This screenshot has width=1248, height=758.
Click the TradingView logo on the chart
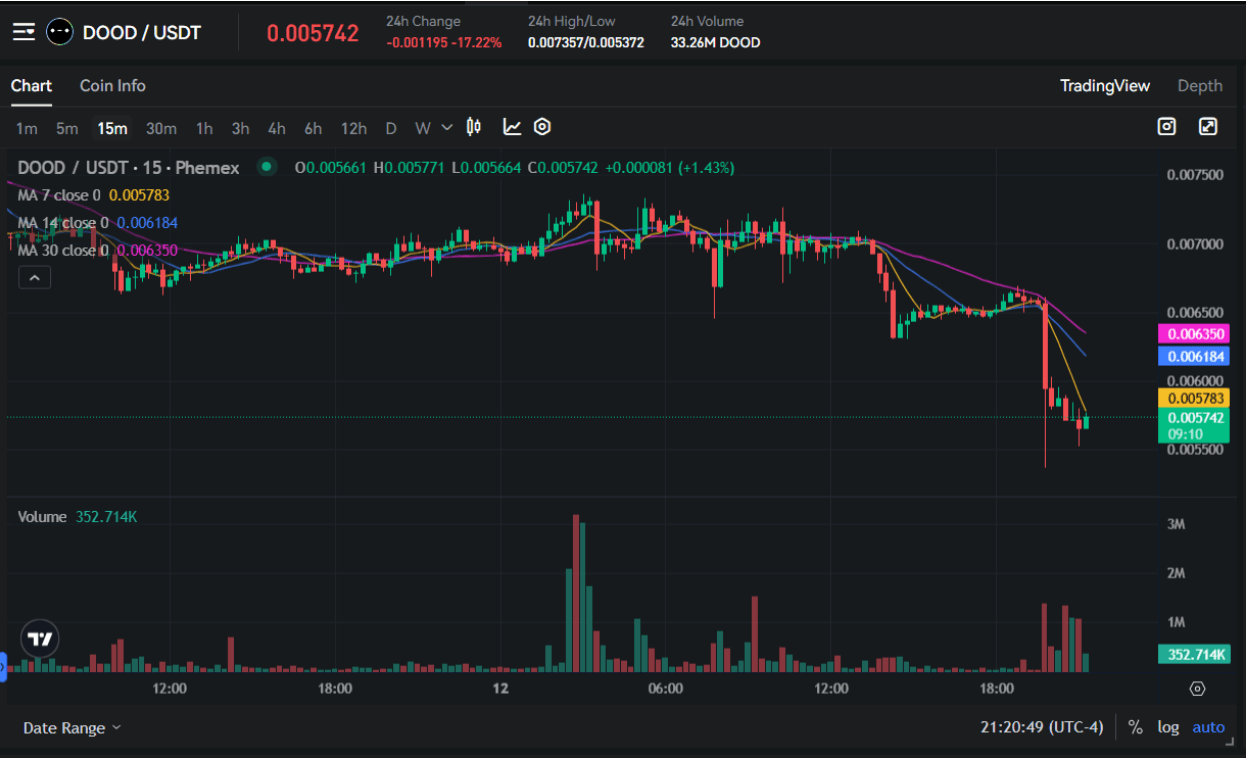tap(40, 638)
